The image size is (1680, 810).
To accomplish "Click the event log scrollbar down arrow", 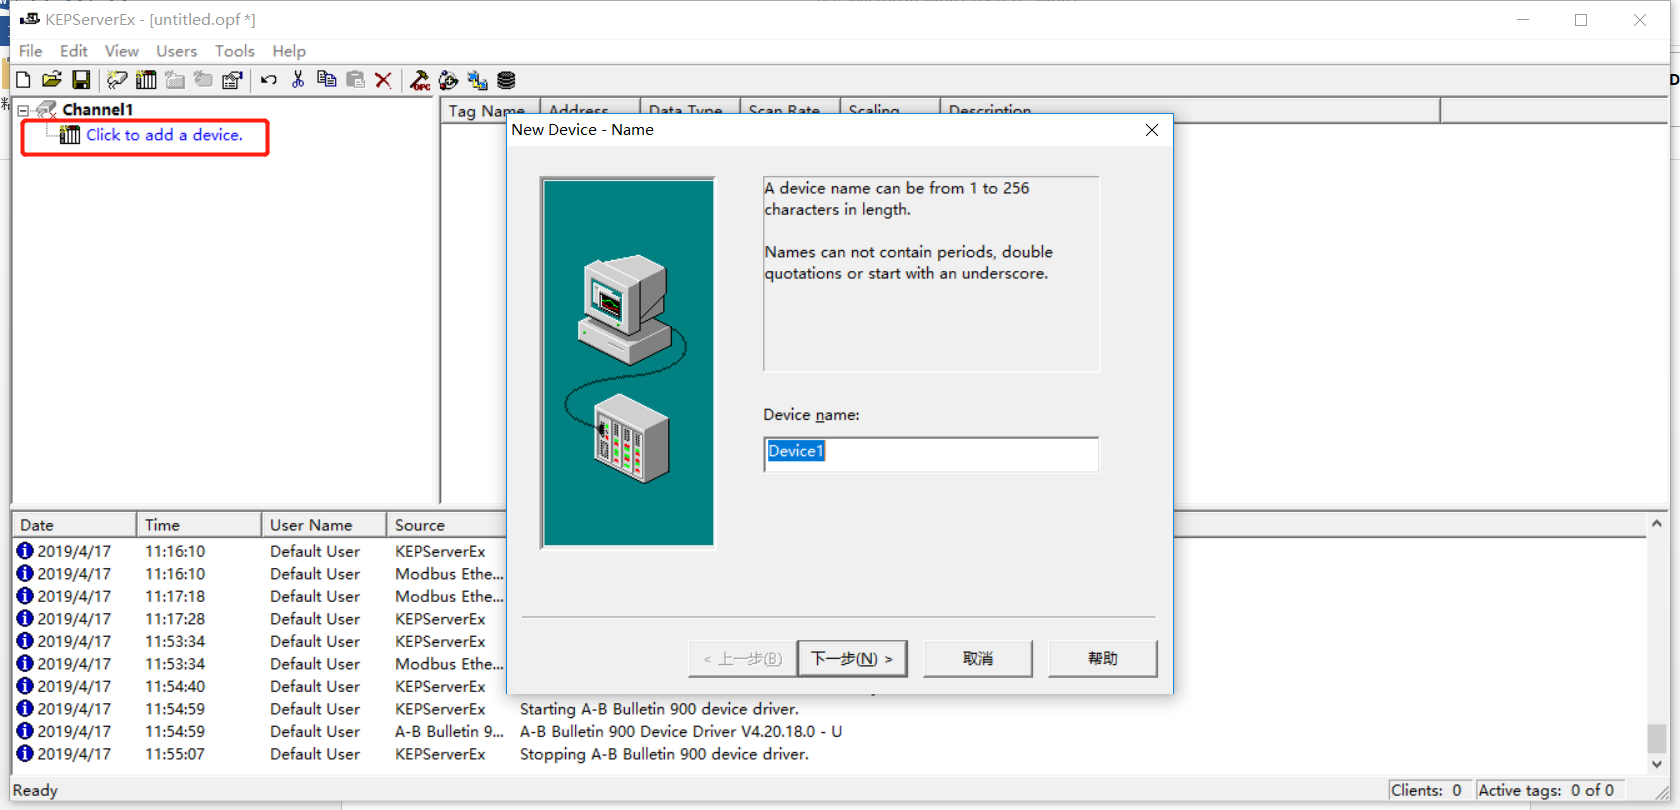I will pyautogui.click(x=1657, y=764).
